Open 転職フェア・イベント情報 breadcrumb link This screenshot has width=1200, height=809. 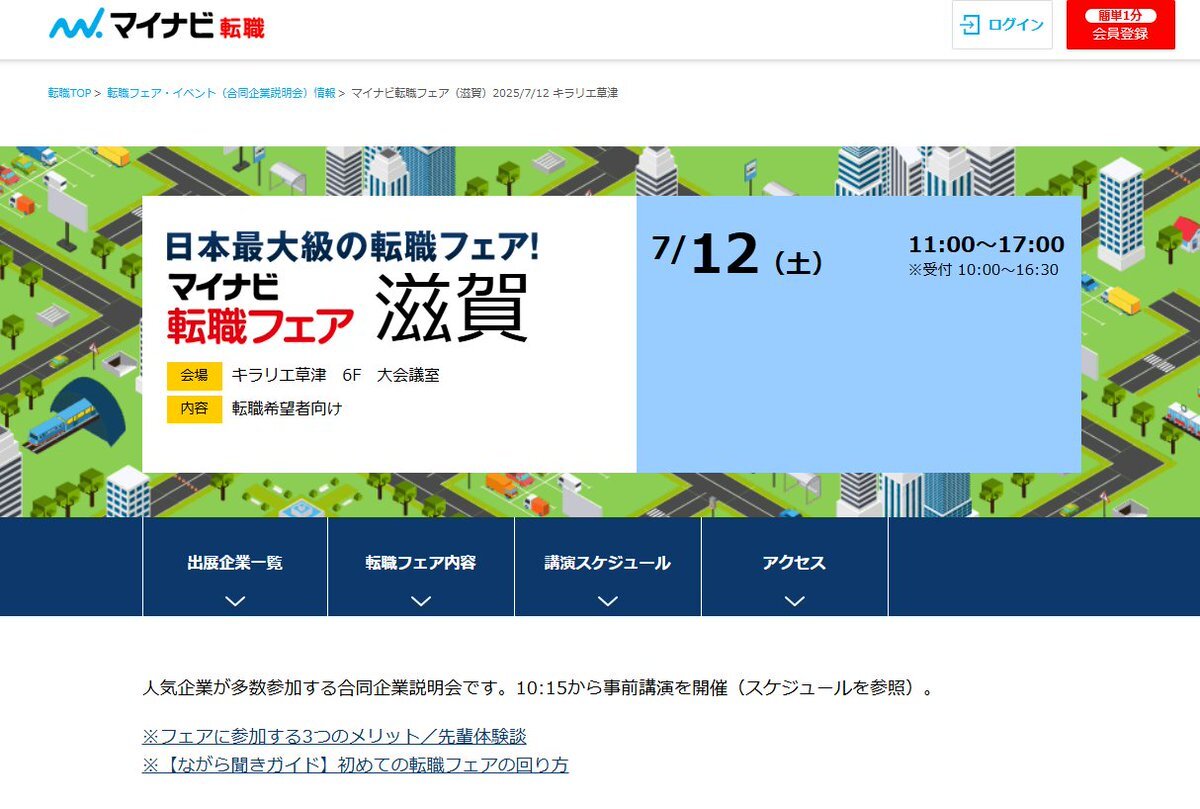pos(221,93)
